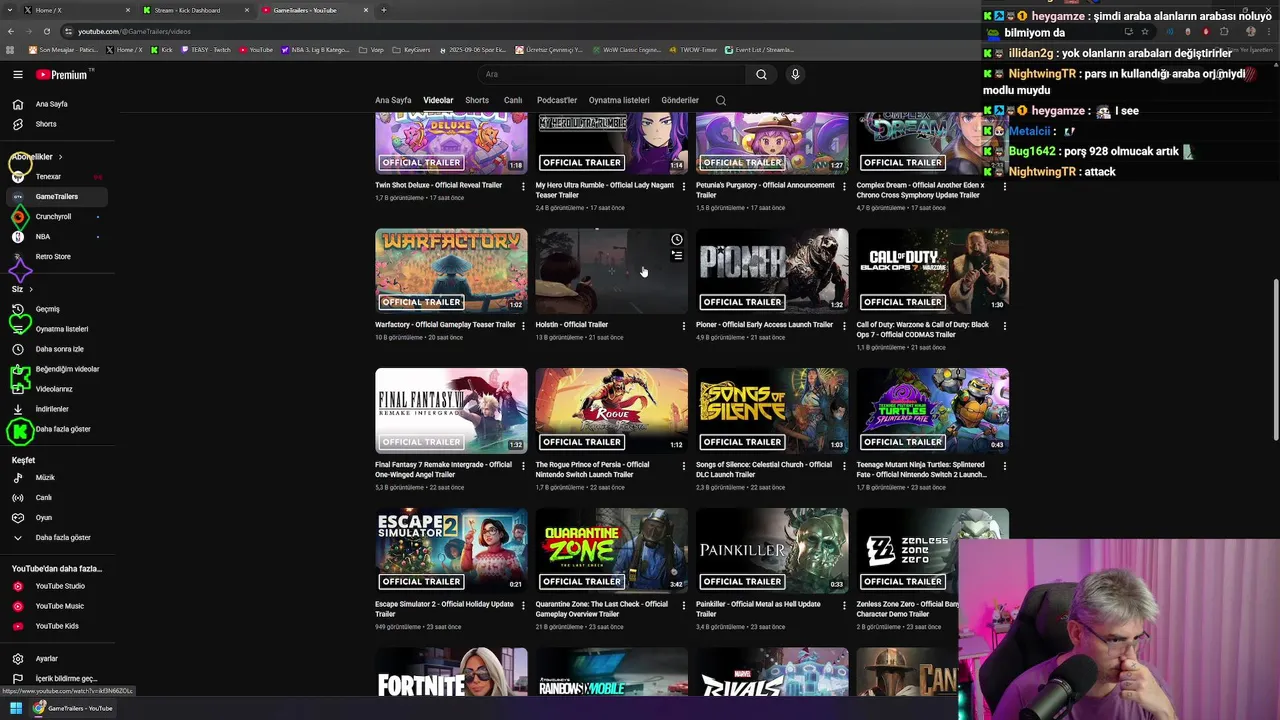The height and width of the screenshot is (720, 1280).
Task: Open YouTube Music link in sidebar
Action: point(55,606)
